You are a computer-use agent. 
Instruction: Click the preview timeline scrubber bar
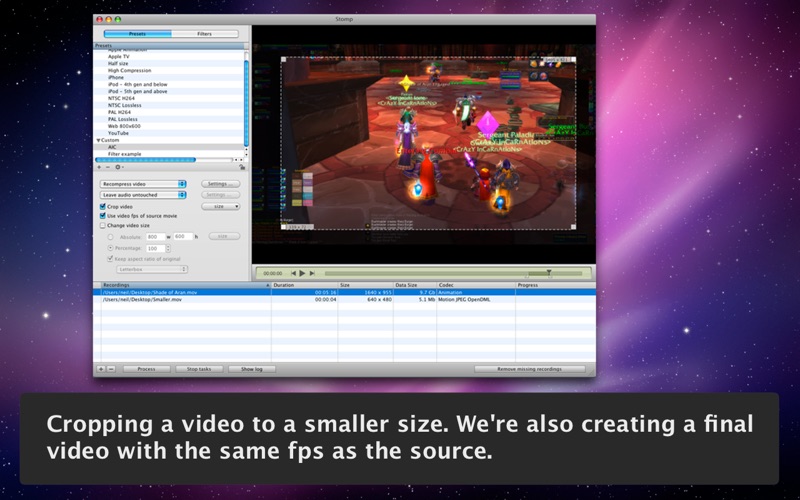click(x=453, y=273)
